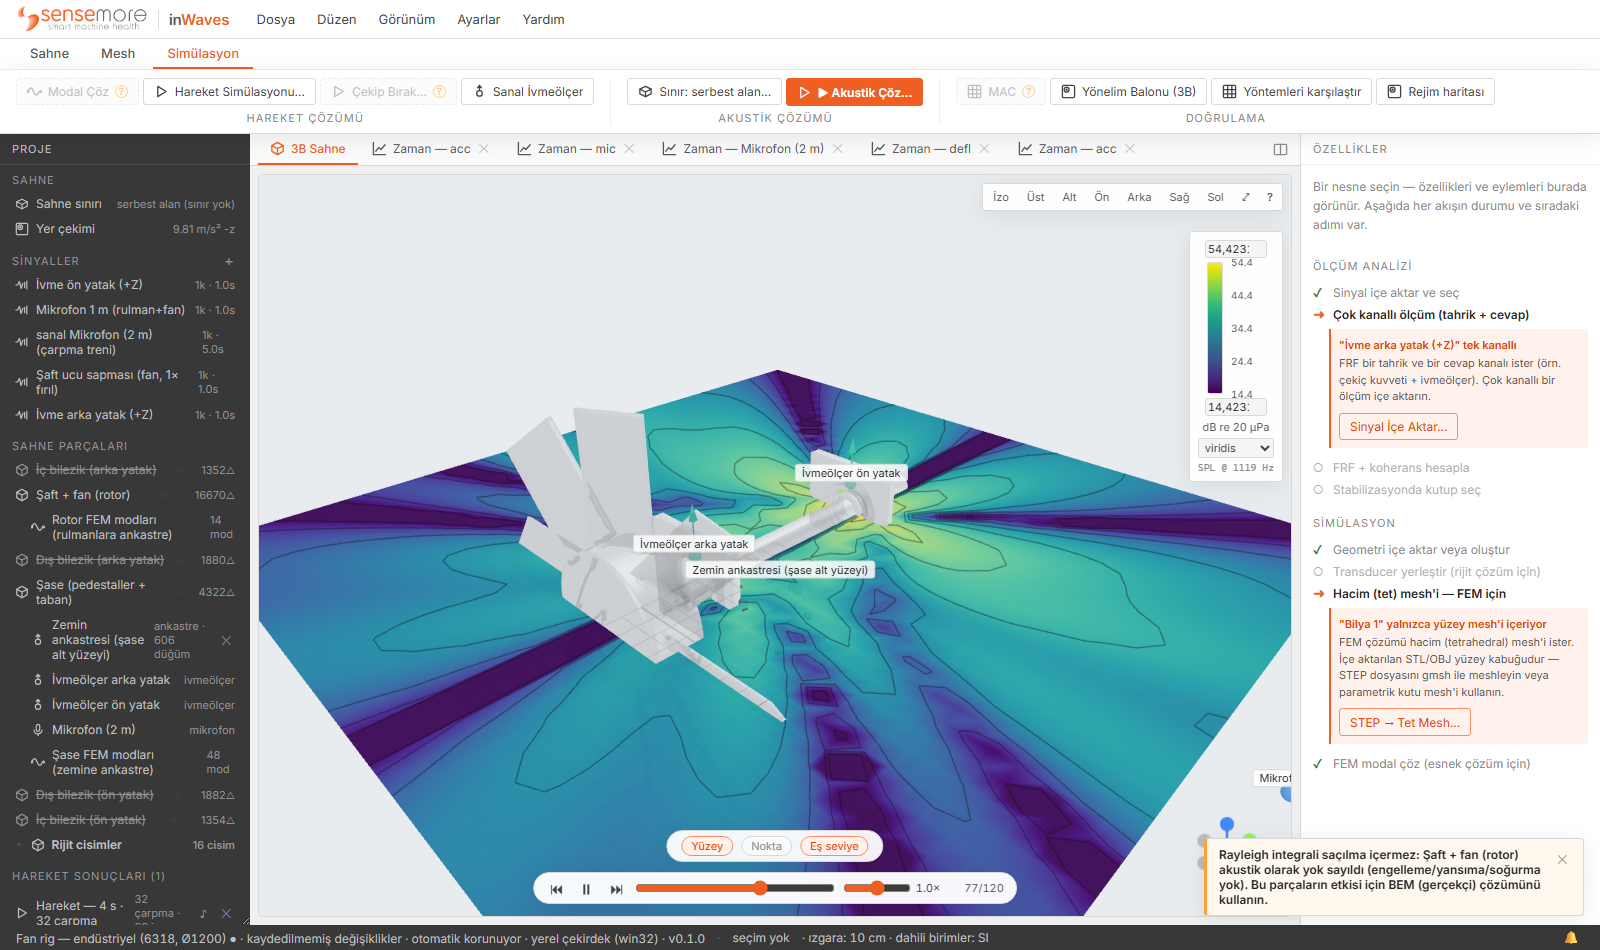
Task: Select FRF + koherans hesapla step
Action: click(x=1400, y=468)
